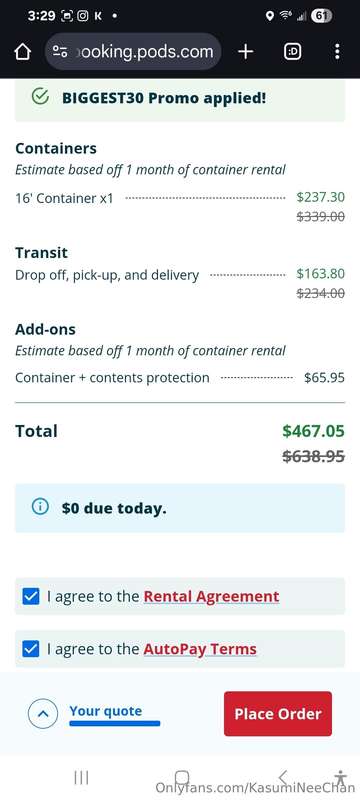Tap the Android back navigation arrow
The height and width of the screenshot is (800, 360).
(x=283, y=778)
